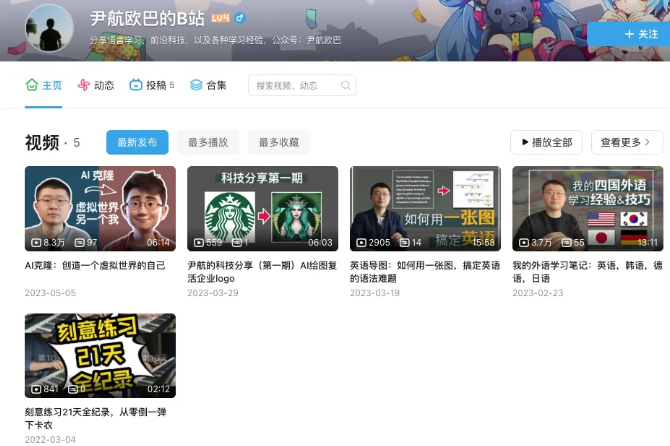Screen dimensions: 670x446
Task: Sort videos by 最多收藏
Action: pos(279,142)
